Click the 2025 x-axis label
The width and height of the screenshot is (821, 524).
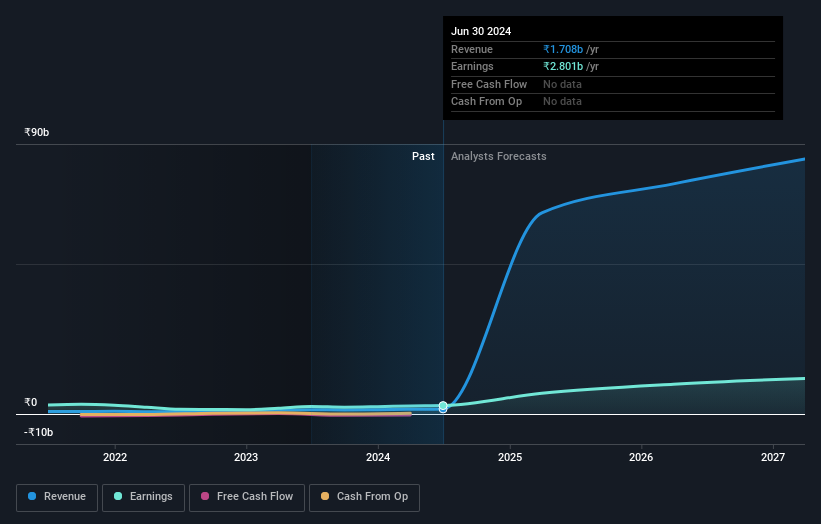click(x=510, y=458)
